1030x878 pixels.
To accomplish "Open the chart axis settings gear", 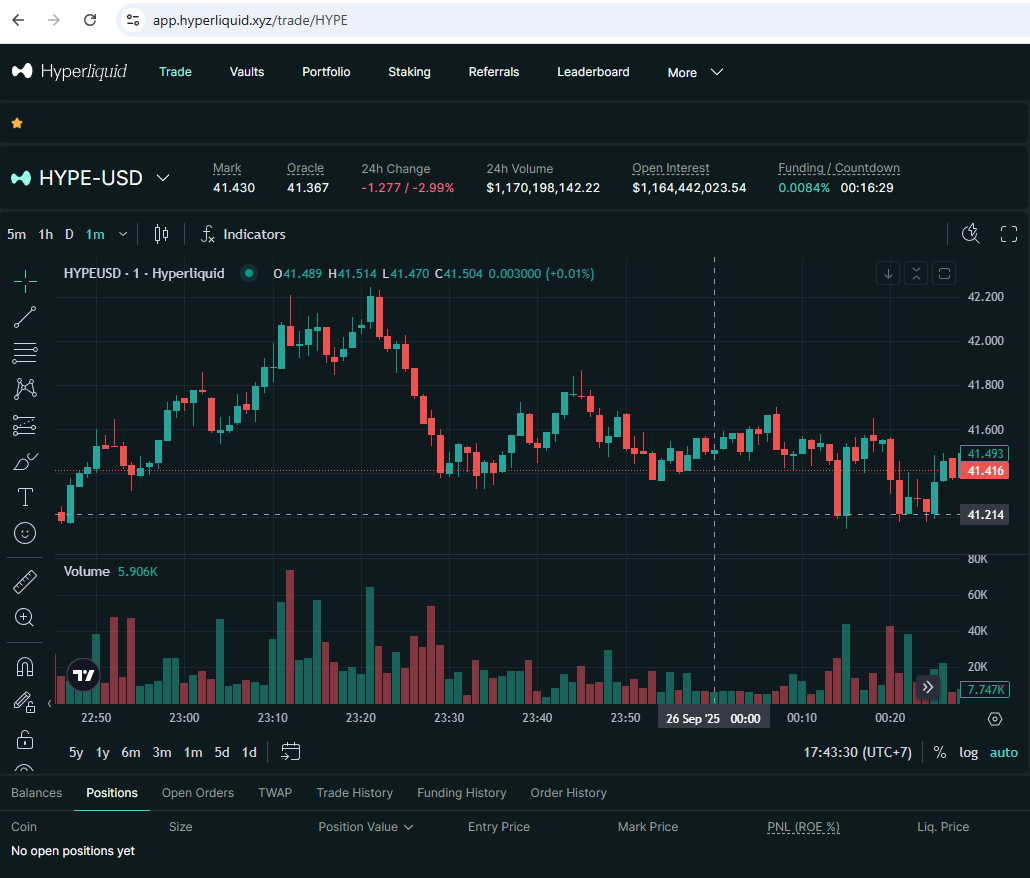I will pos(995,718).
